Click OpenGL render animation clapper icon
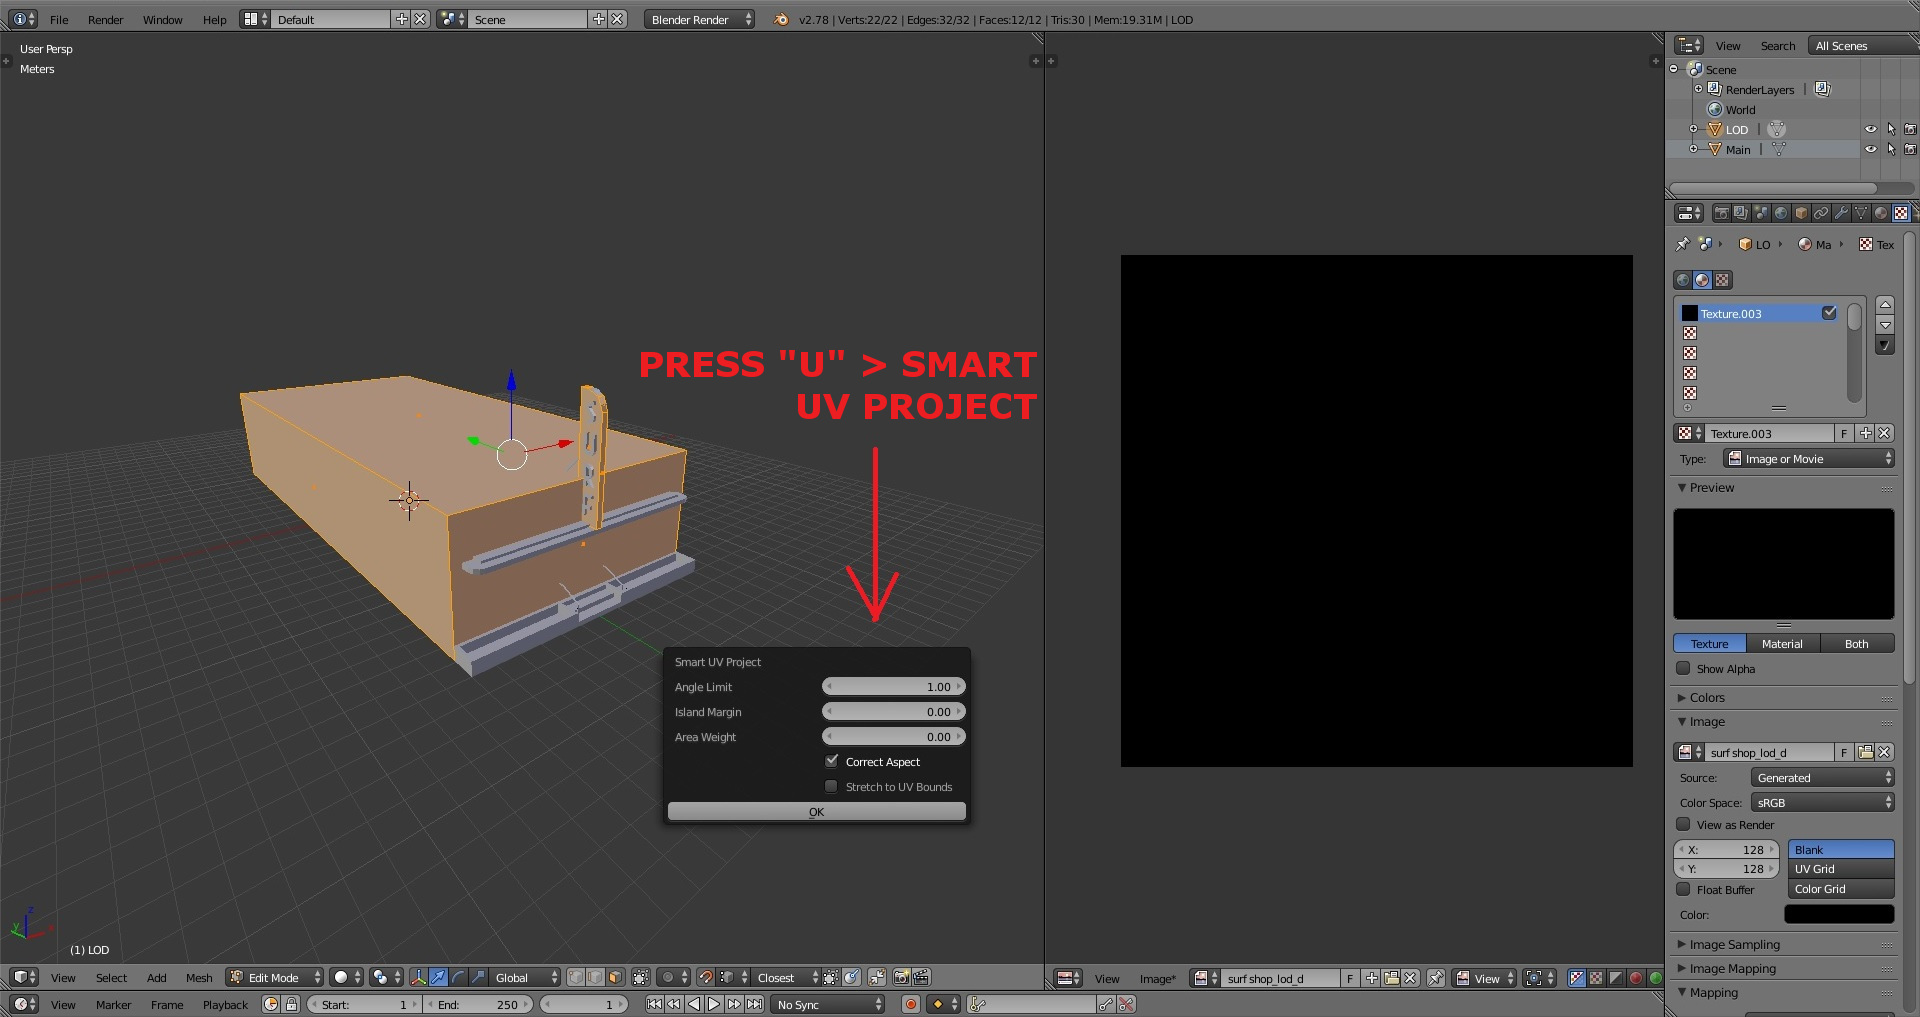 click(x=921, y=977)
